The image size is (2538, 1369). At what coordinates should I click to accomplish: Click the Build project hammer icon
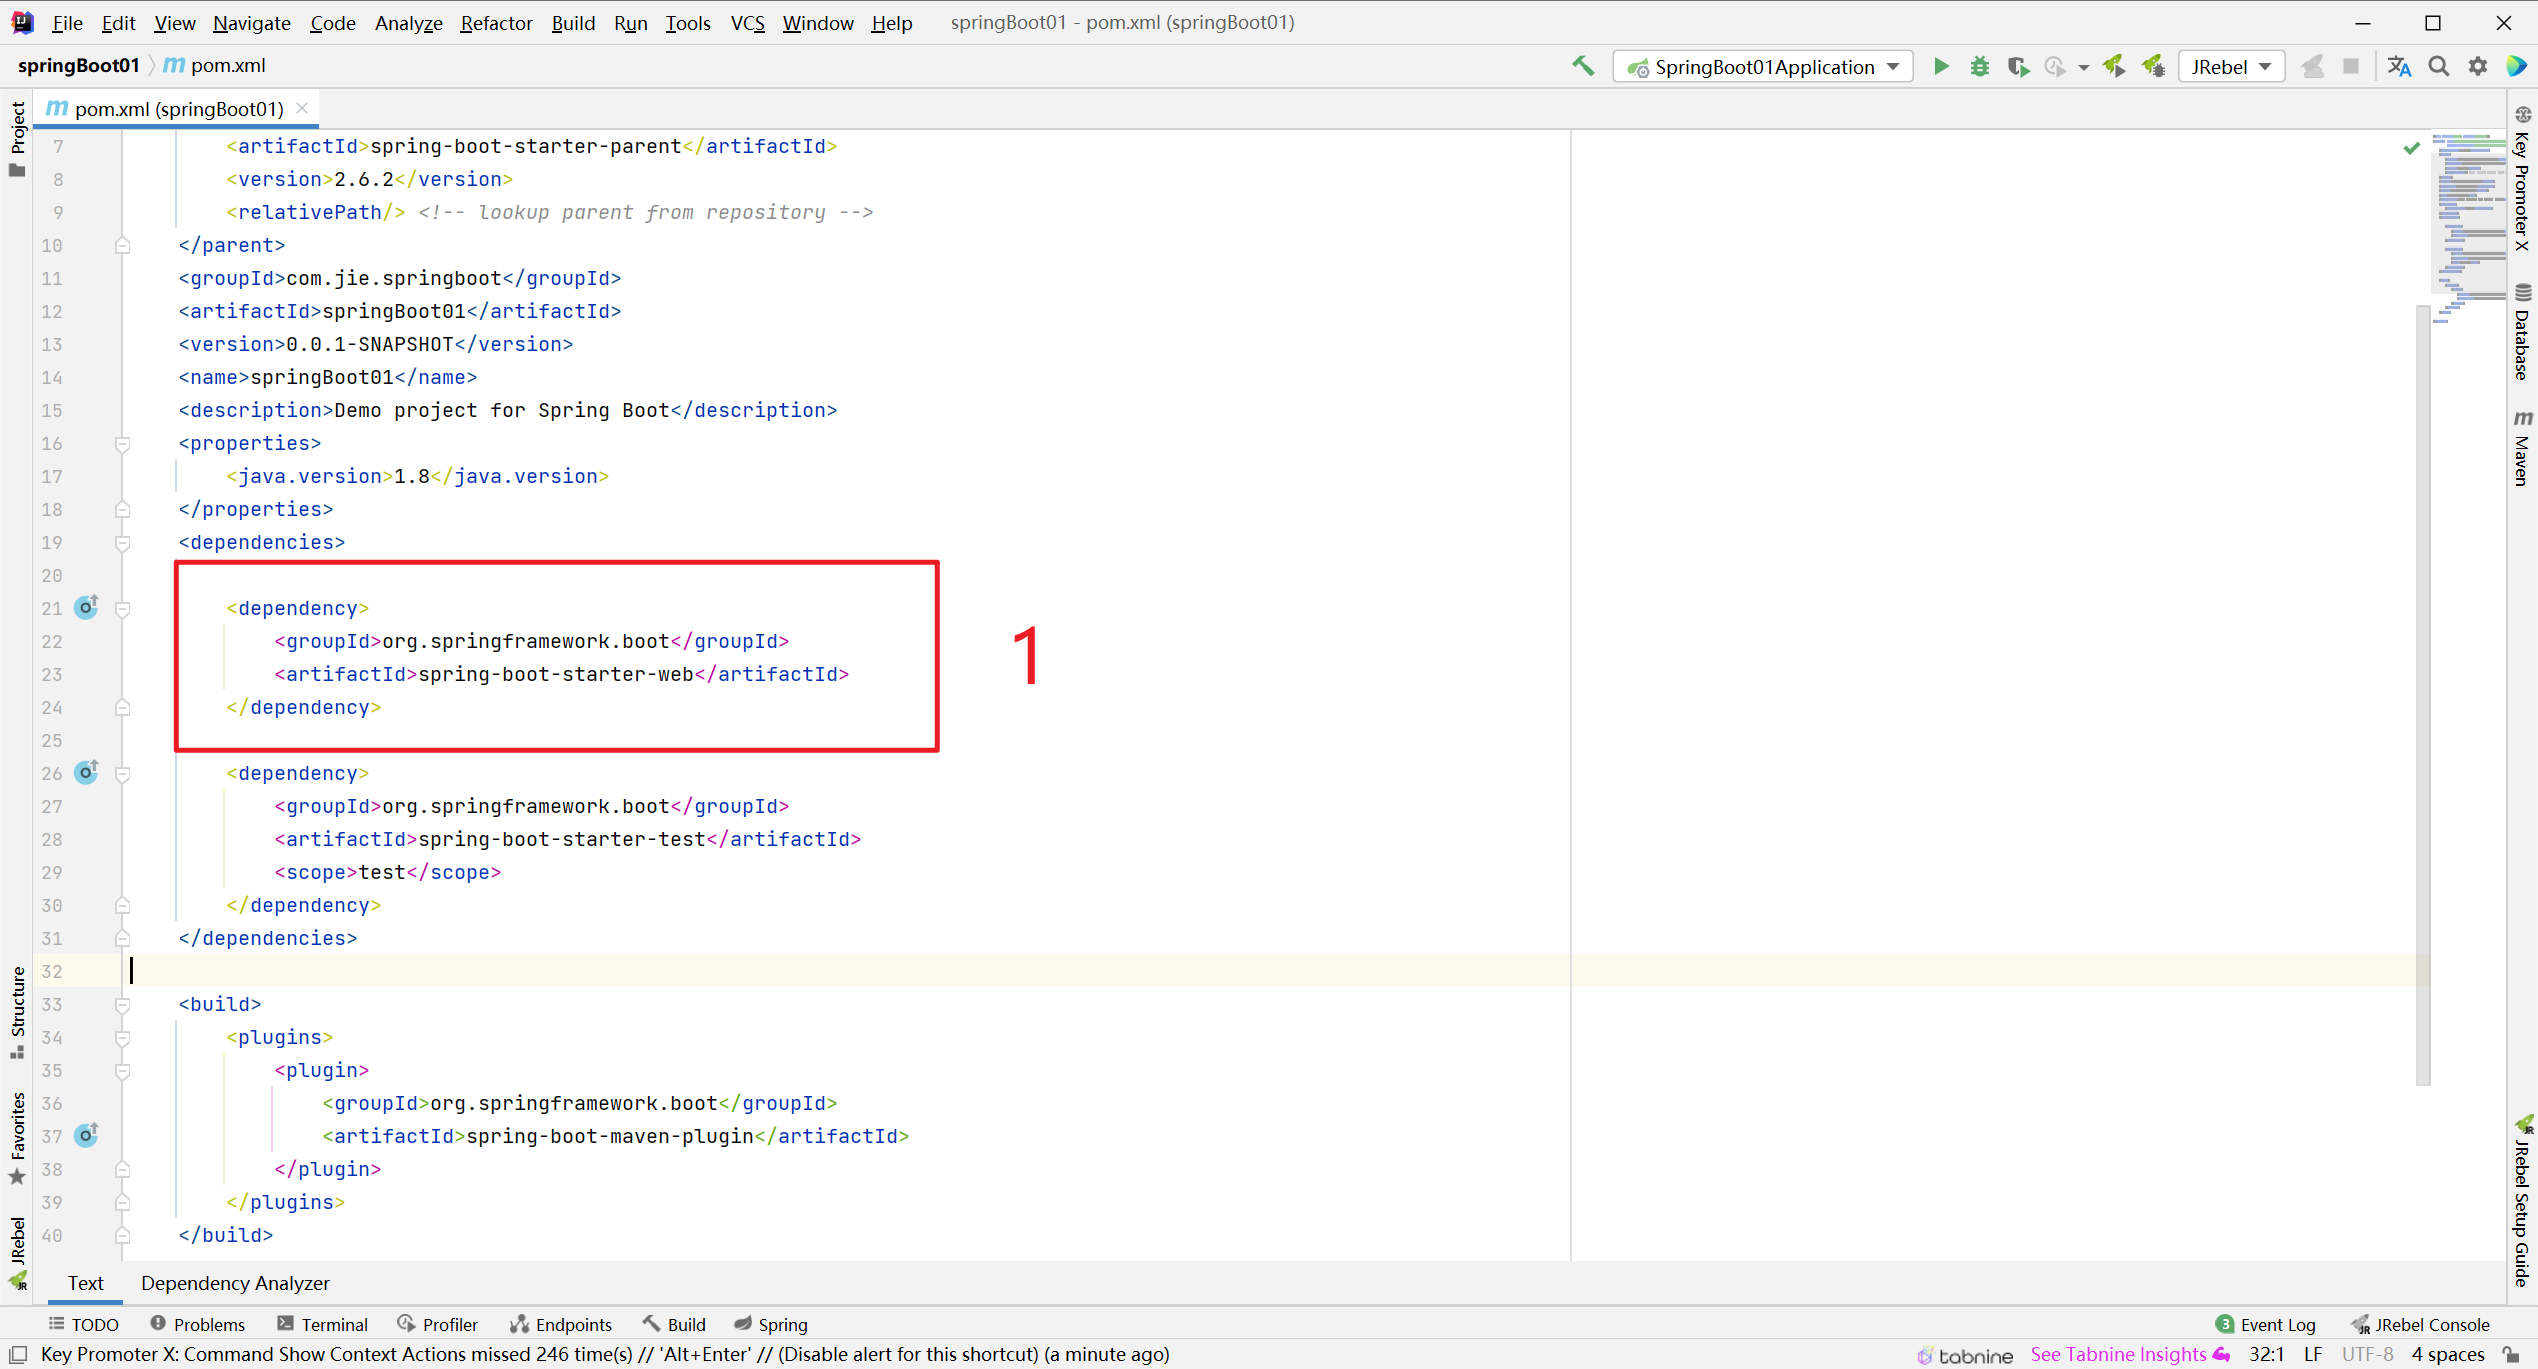(1583, 67)
